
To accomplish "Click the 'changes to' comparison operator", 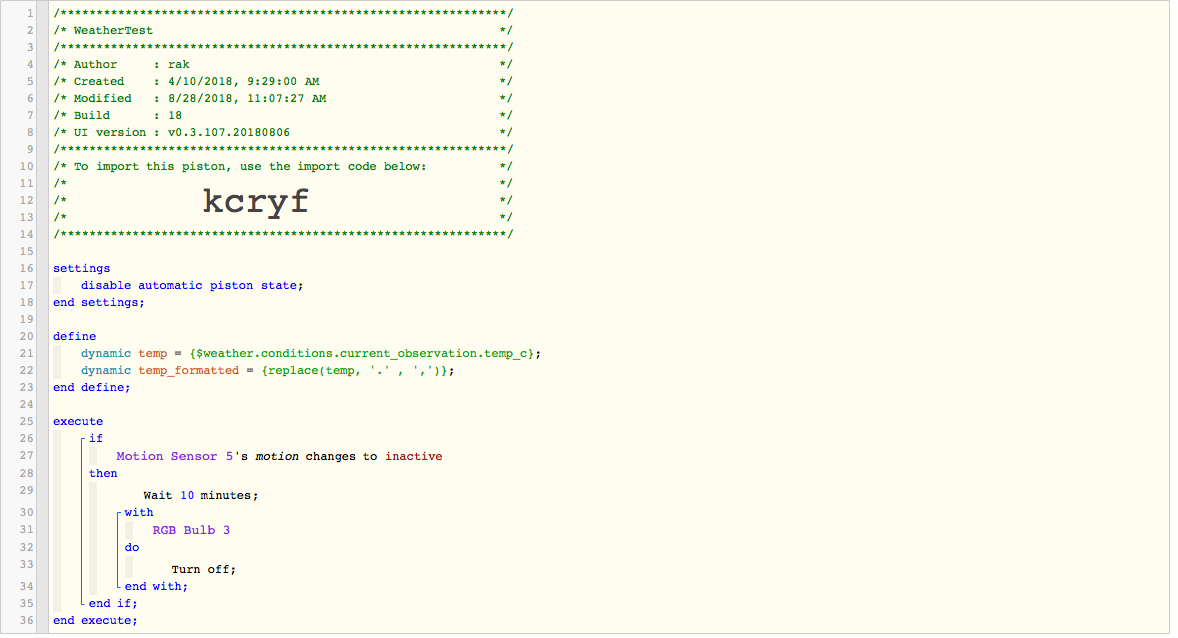I will coord(341,456).
